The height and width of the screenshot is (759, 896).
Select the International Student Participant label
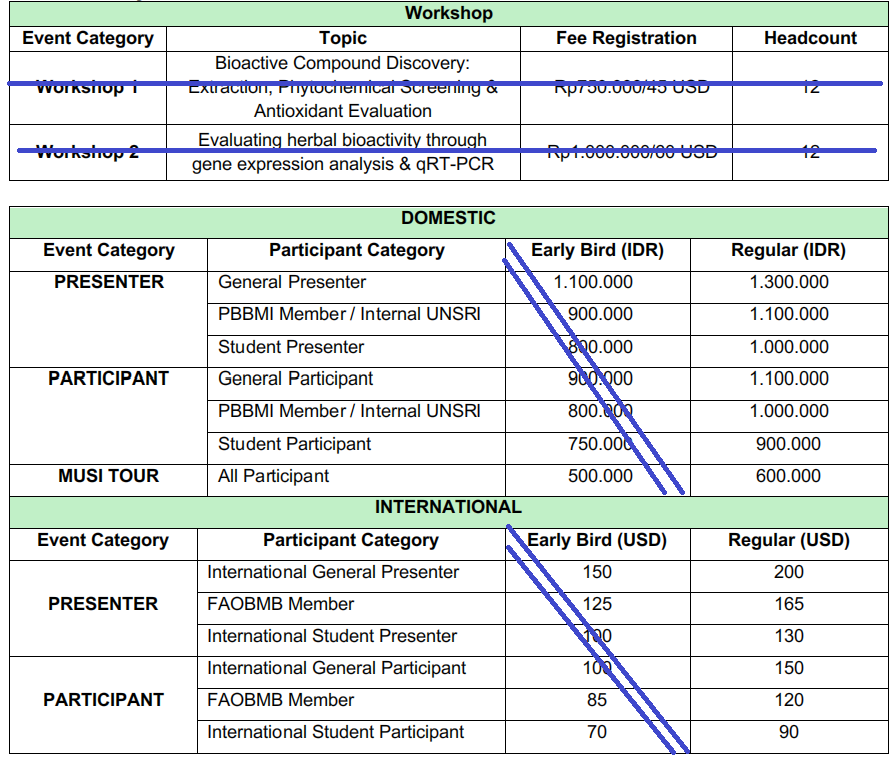coord(335,732)
